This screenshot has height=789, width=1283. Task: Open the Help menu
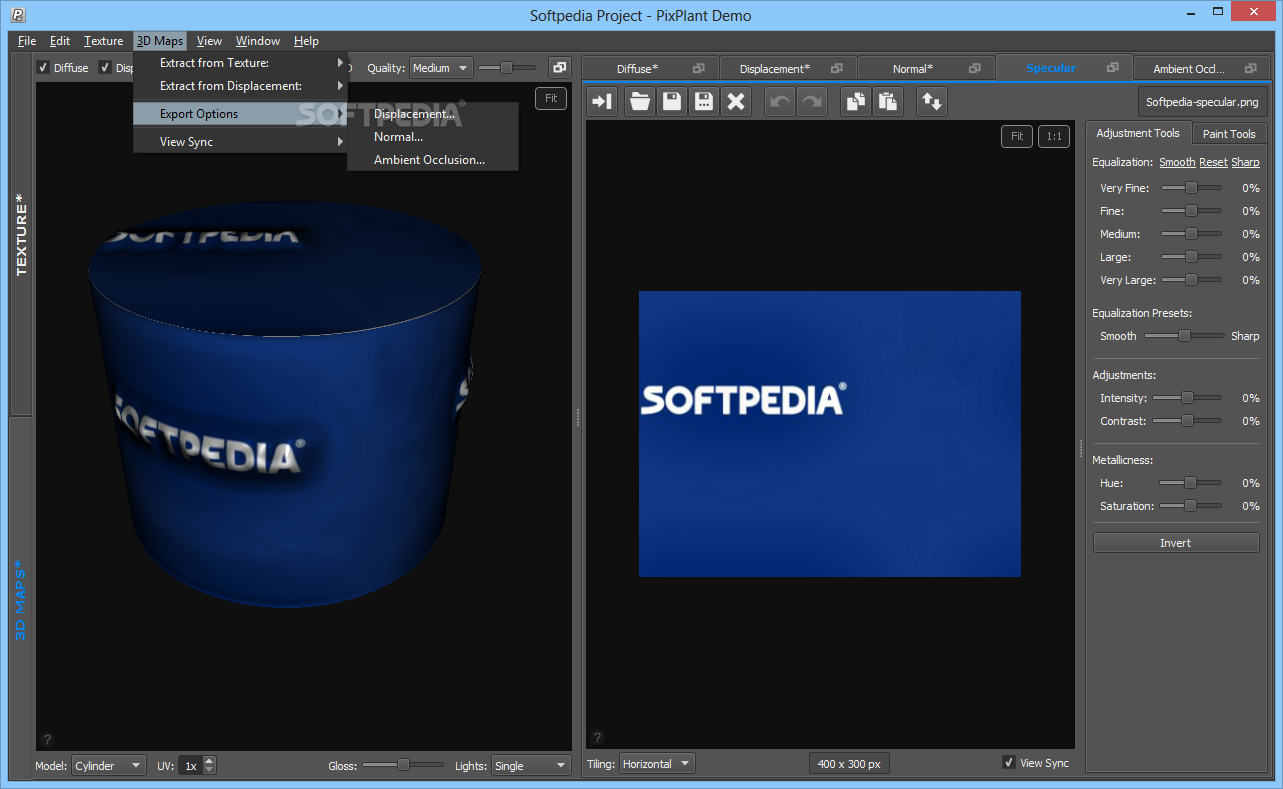point(306,41)
